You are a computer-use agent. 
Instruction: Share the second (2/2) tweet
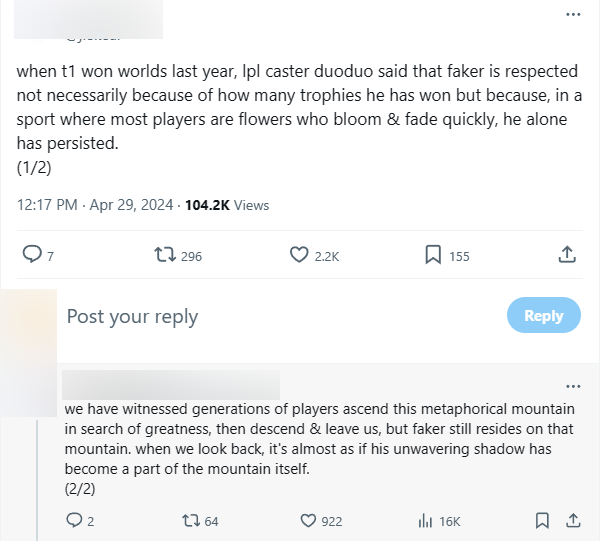click(x=574, y=520)
